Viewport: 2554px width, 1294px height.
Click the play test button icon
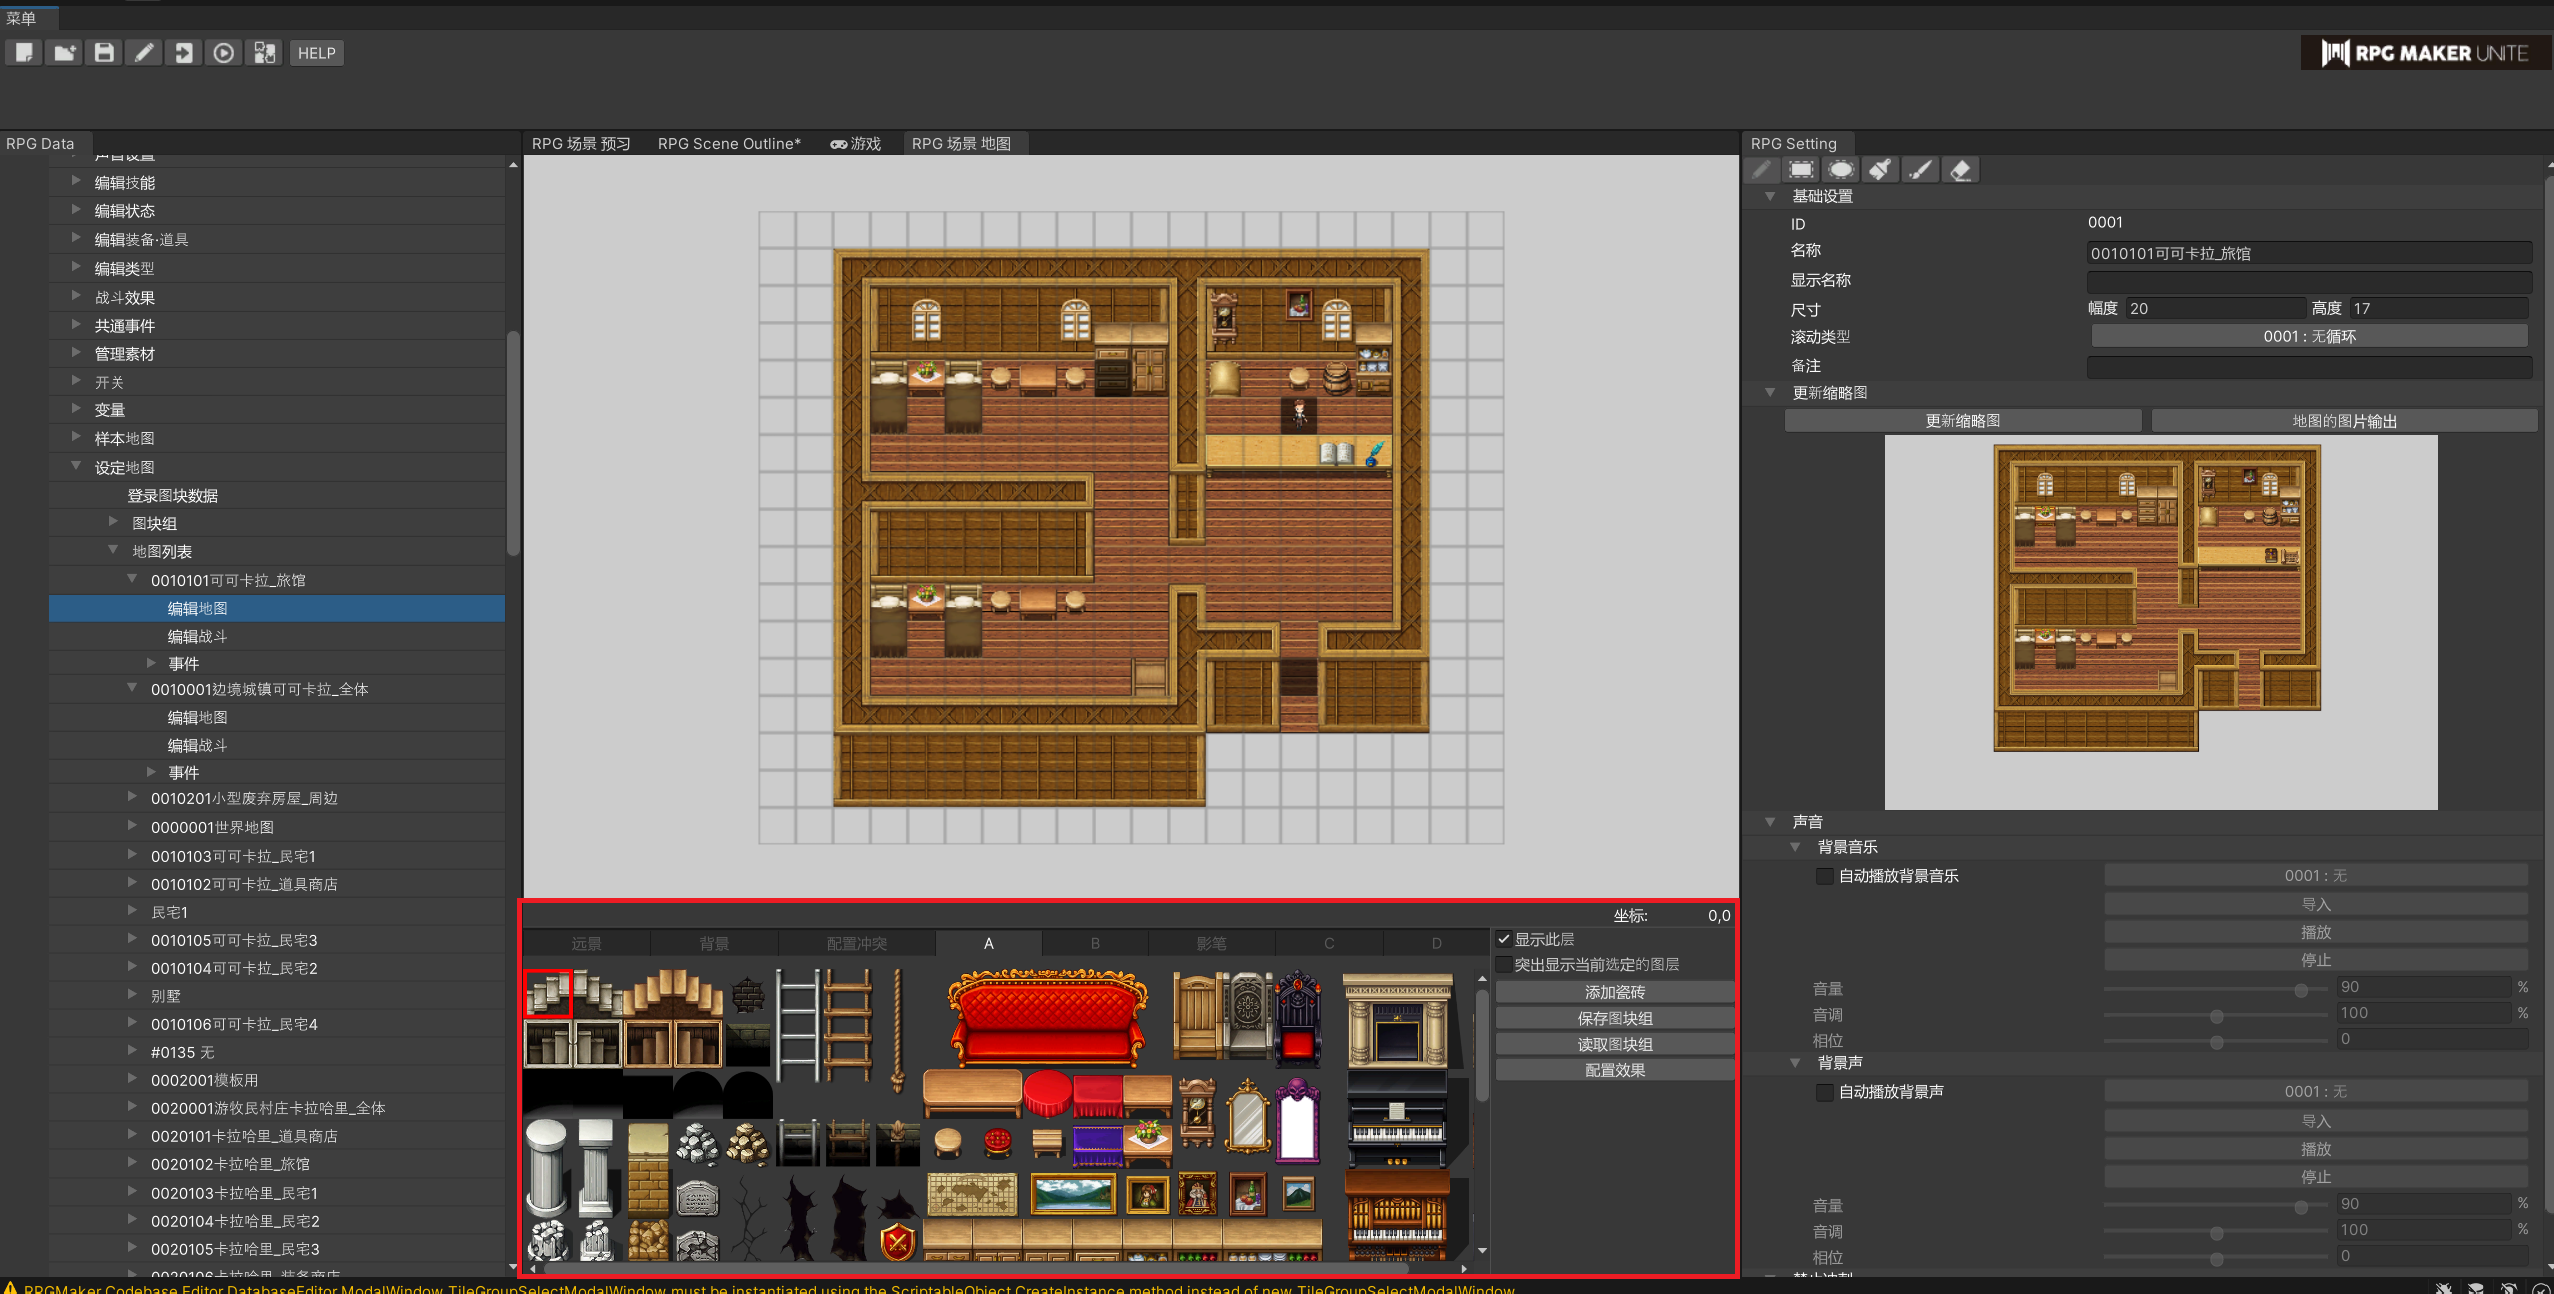pyautogui.click(x=224, y=53)
